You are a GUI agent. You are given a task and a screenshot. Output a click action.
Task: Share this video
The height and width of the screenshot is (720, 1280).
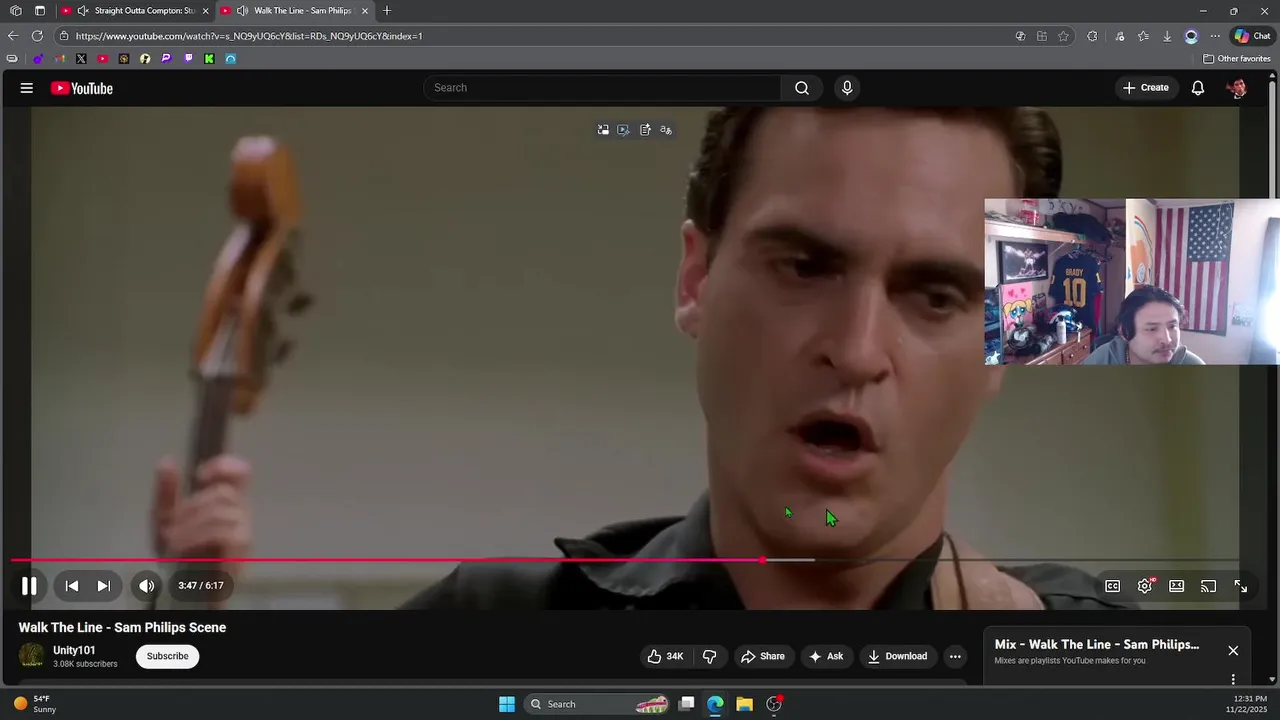click(x=762, y=656)
